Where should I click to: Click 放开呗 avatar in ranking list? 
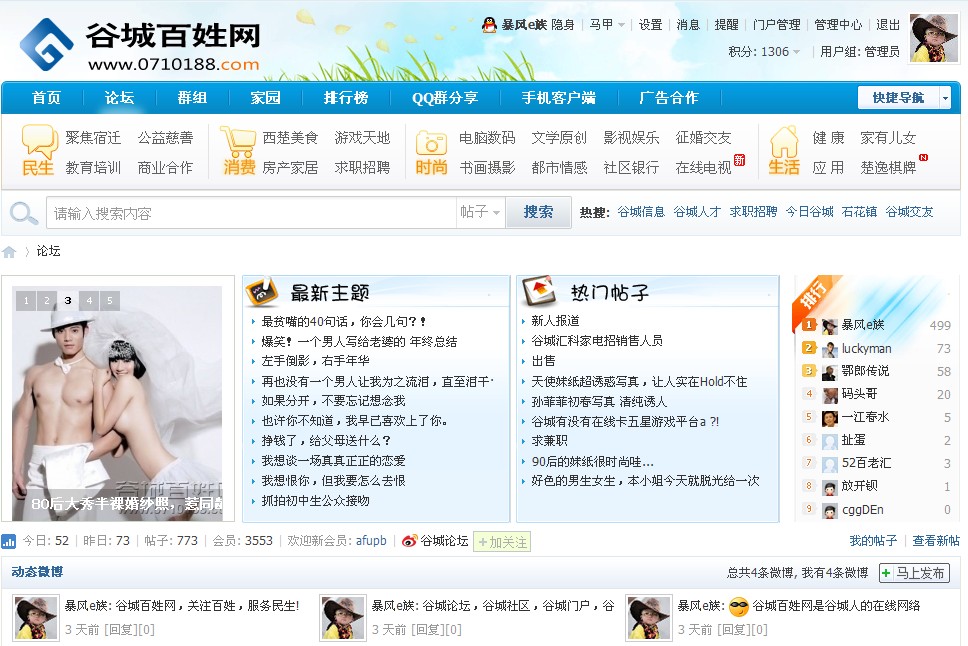830,487
